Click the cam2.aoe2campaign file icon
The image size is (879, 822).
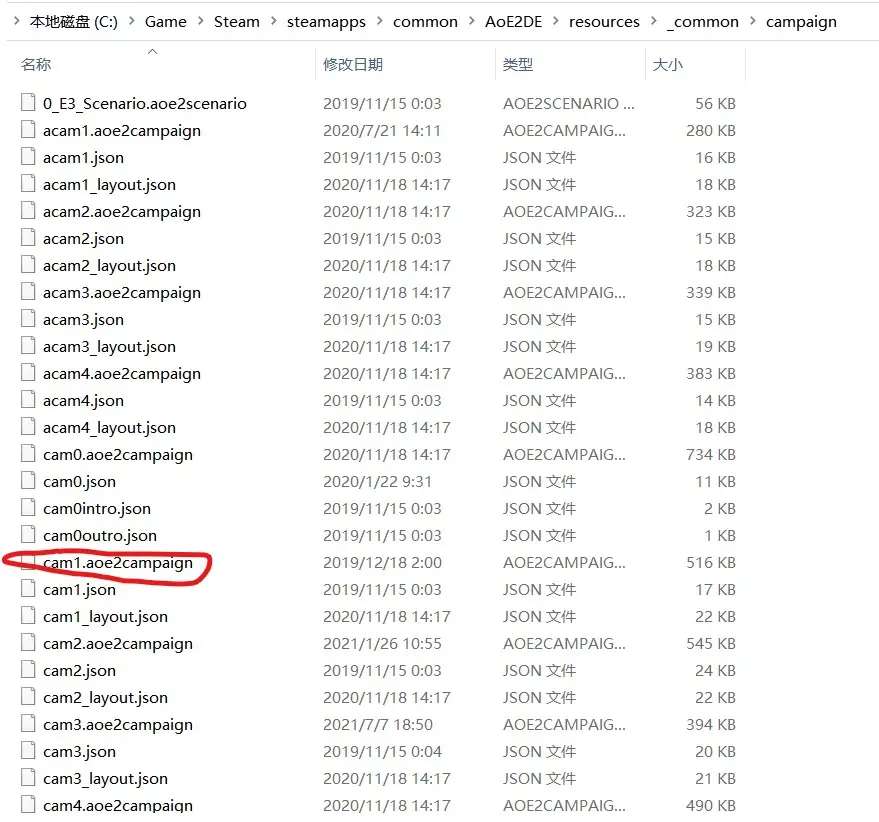pyautogui.click(x=28, y=643)
